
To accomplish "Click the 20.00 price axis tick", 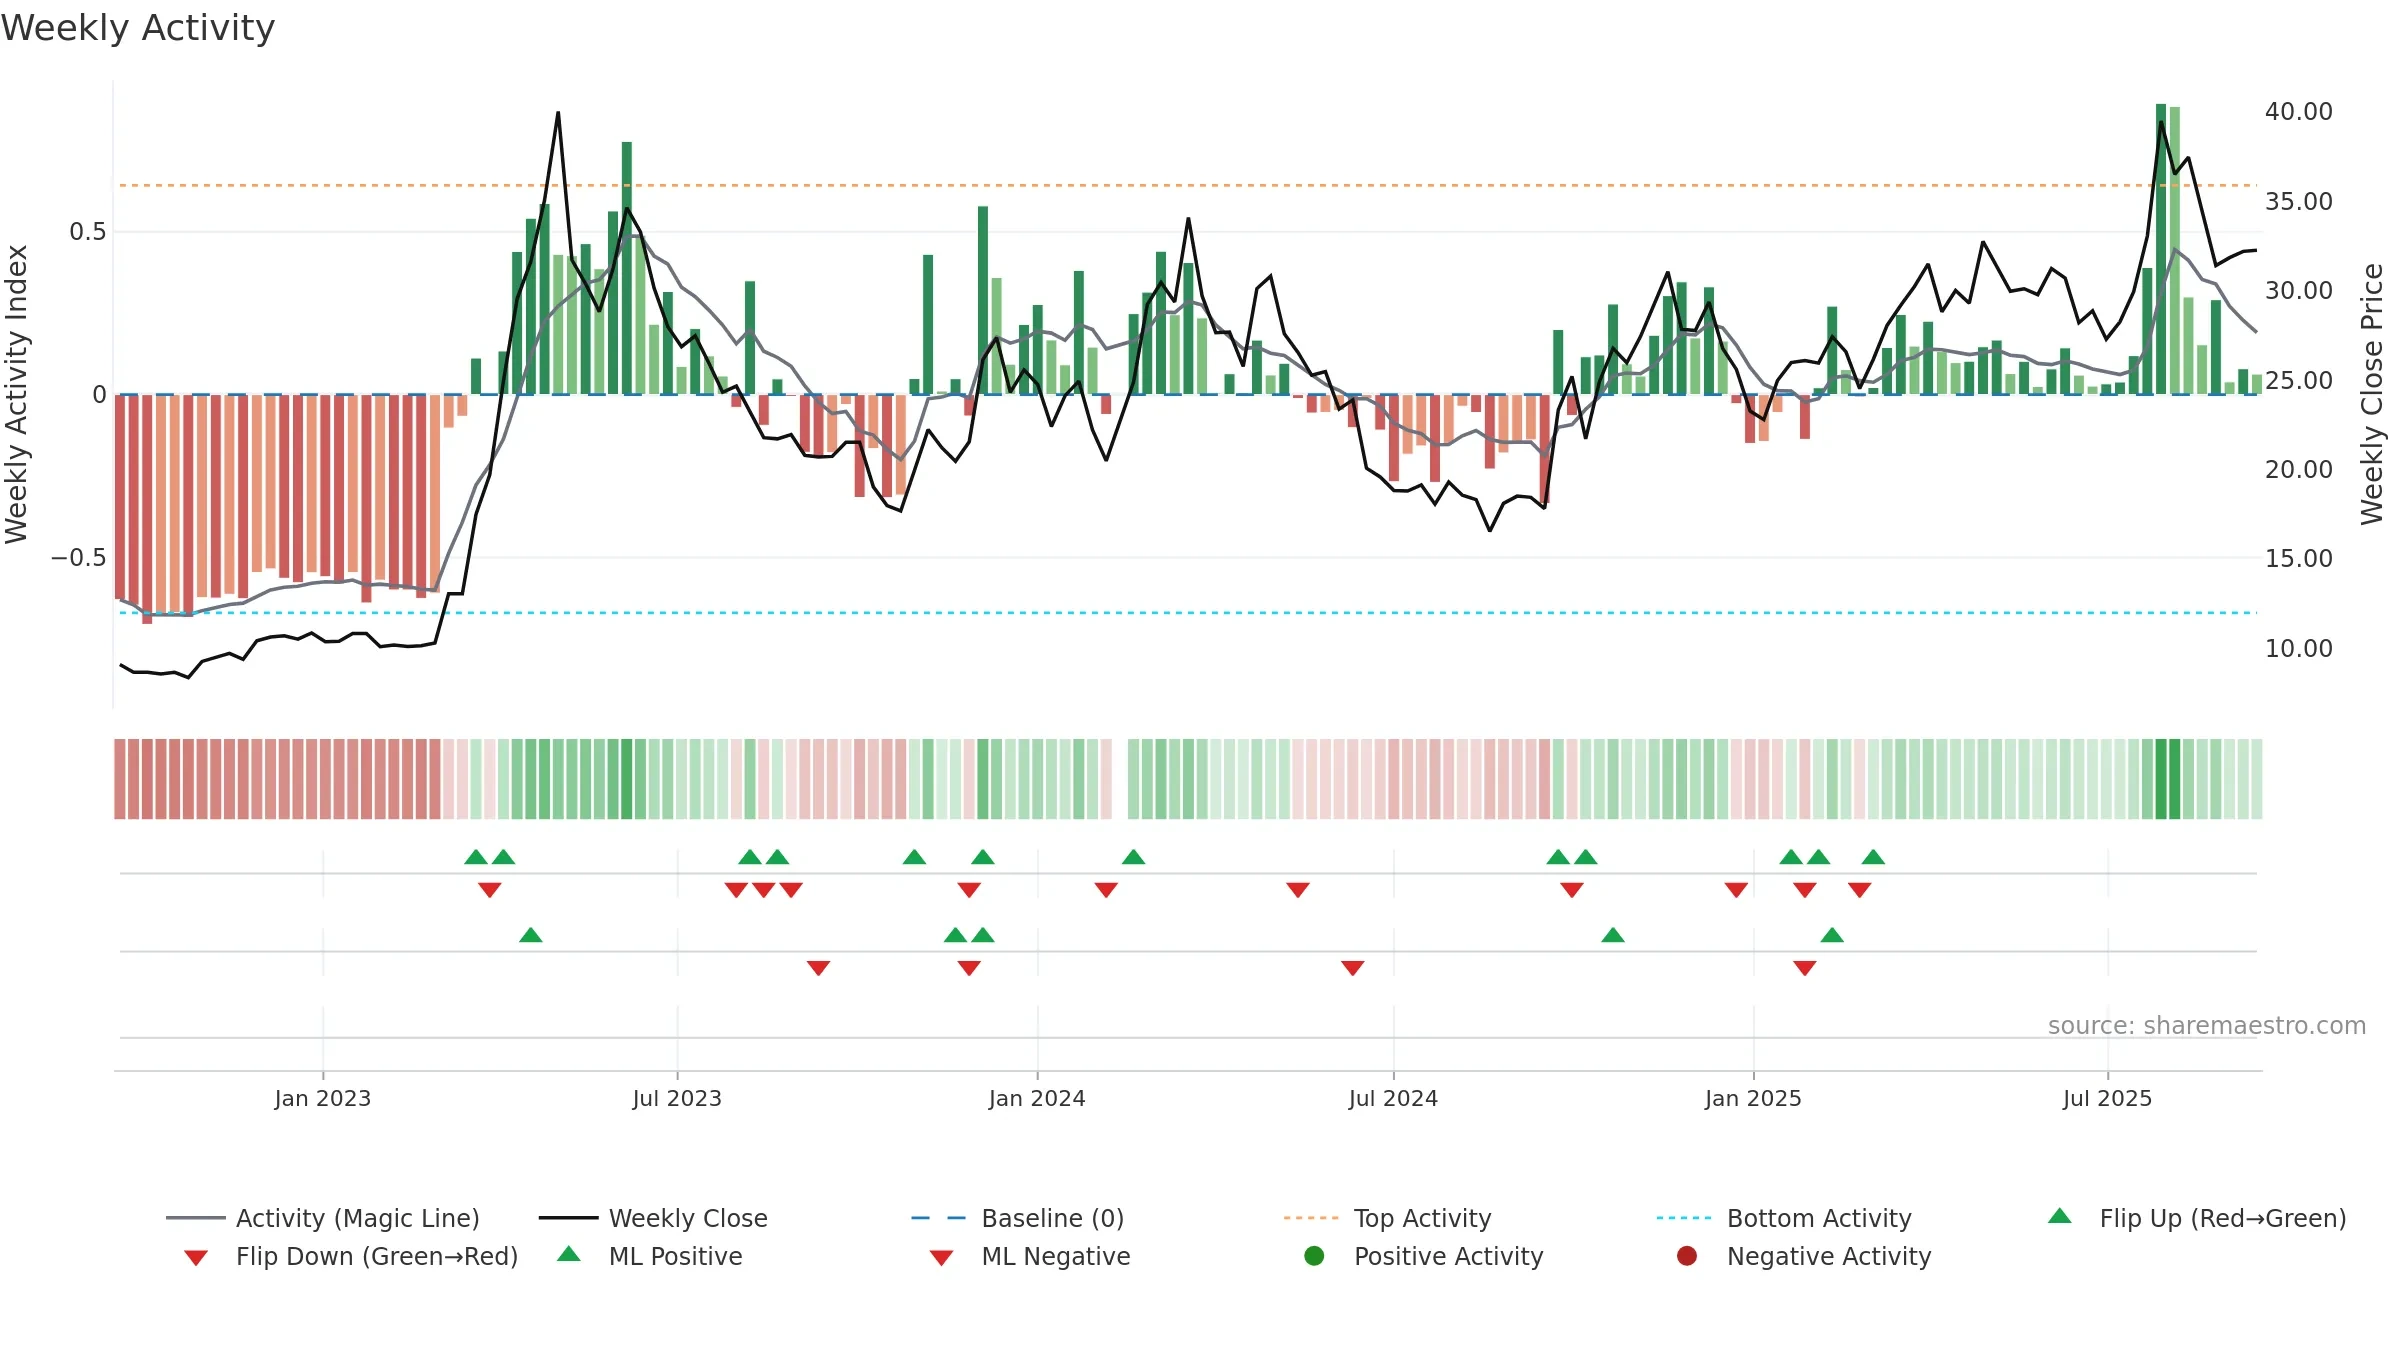I will point(2299,470).
